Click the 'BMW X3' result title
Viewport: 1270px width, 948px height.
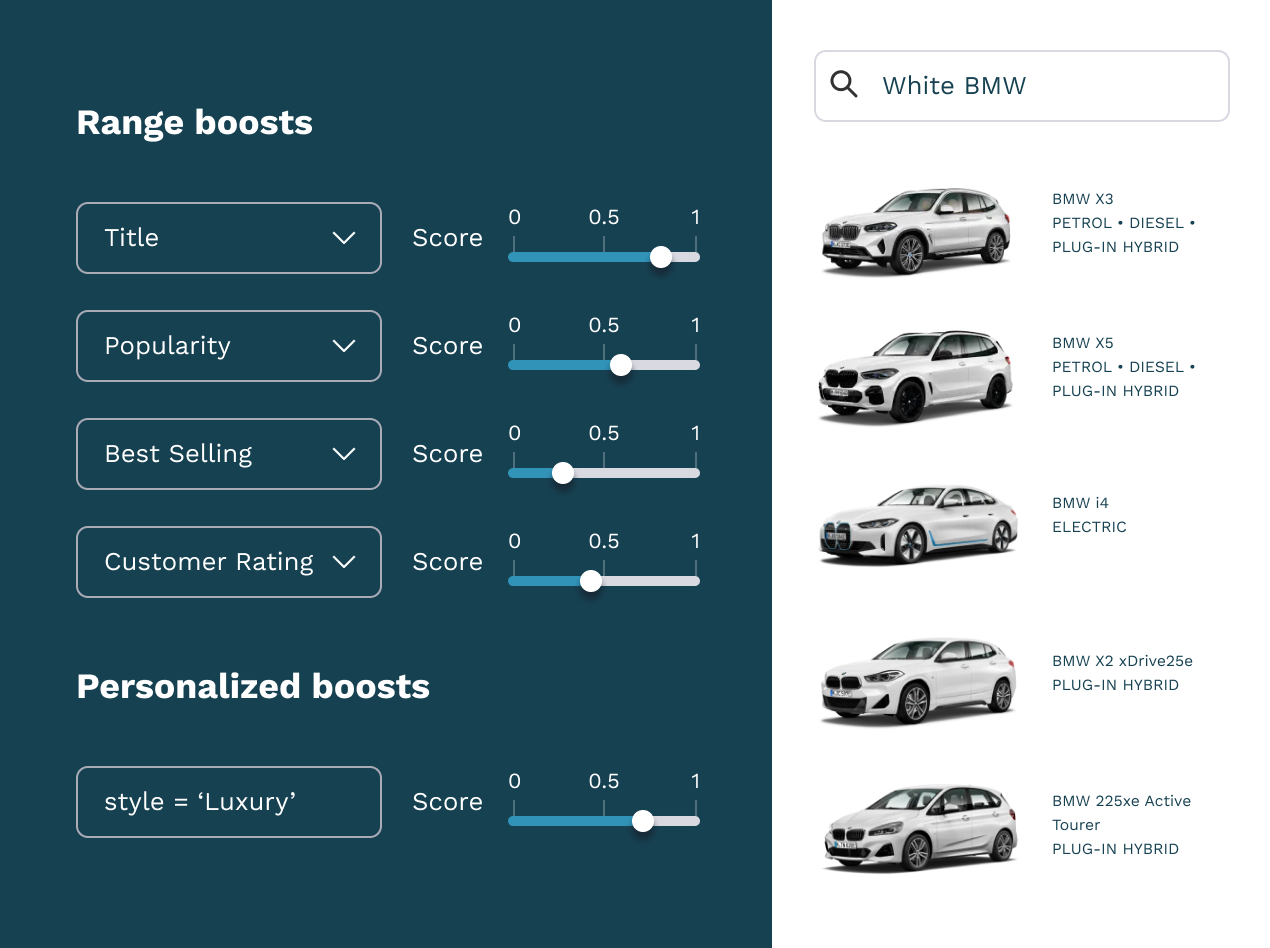(1083, 199)
